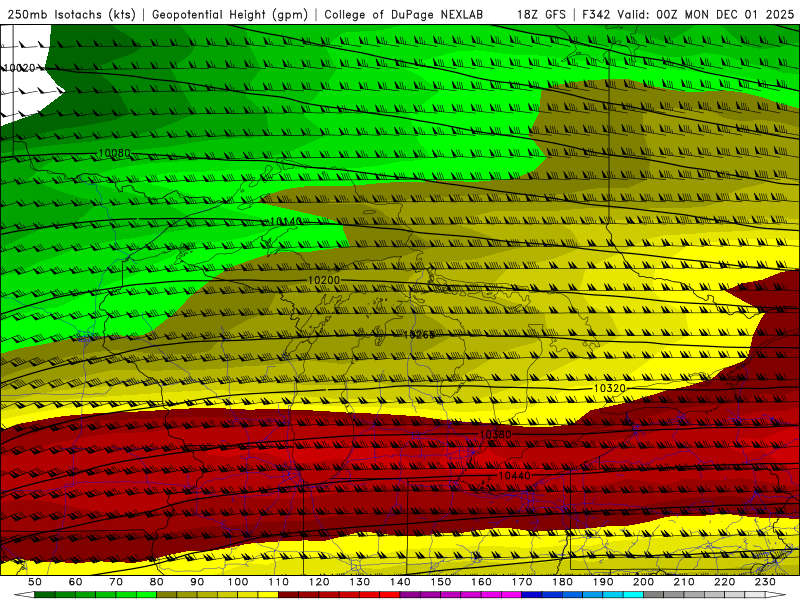The image size is (800, 600).
Task: Click the legend value 190
Action: tap(603, 582)
